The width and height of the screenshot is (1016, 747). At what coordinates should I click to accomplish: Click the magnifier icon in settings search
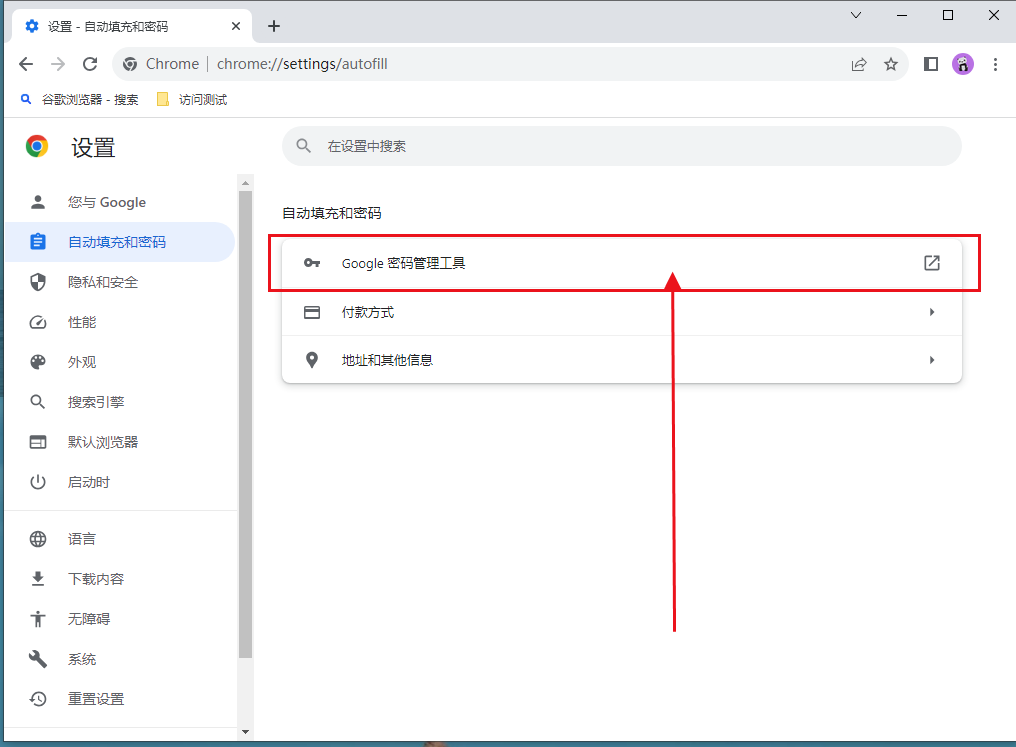coord(303,146)
